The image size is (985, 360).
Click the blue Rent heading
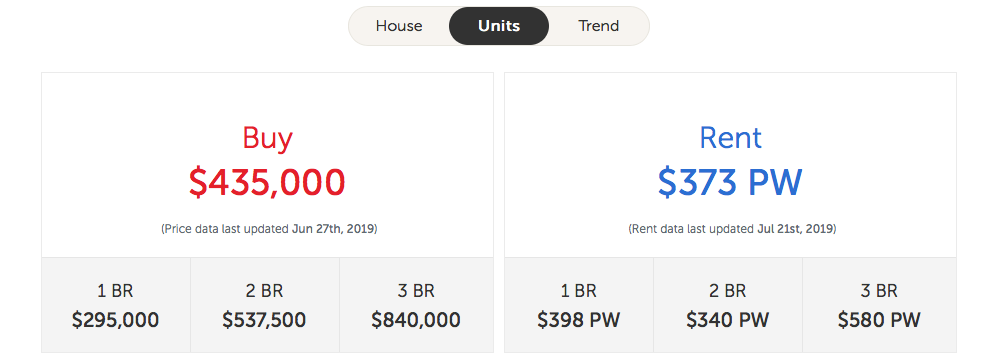[x=731, y=138]
